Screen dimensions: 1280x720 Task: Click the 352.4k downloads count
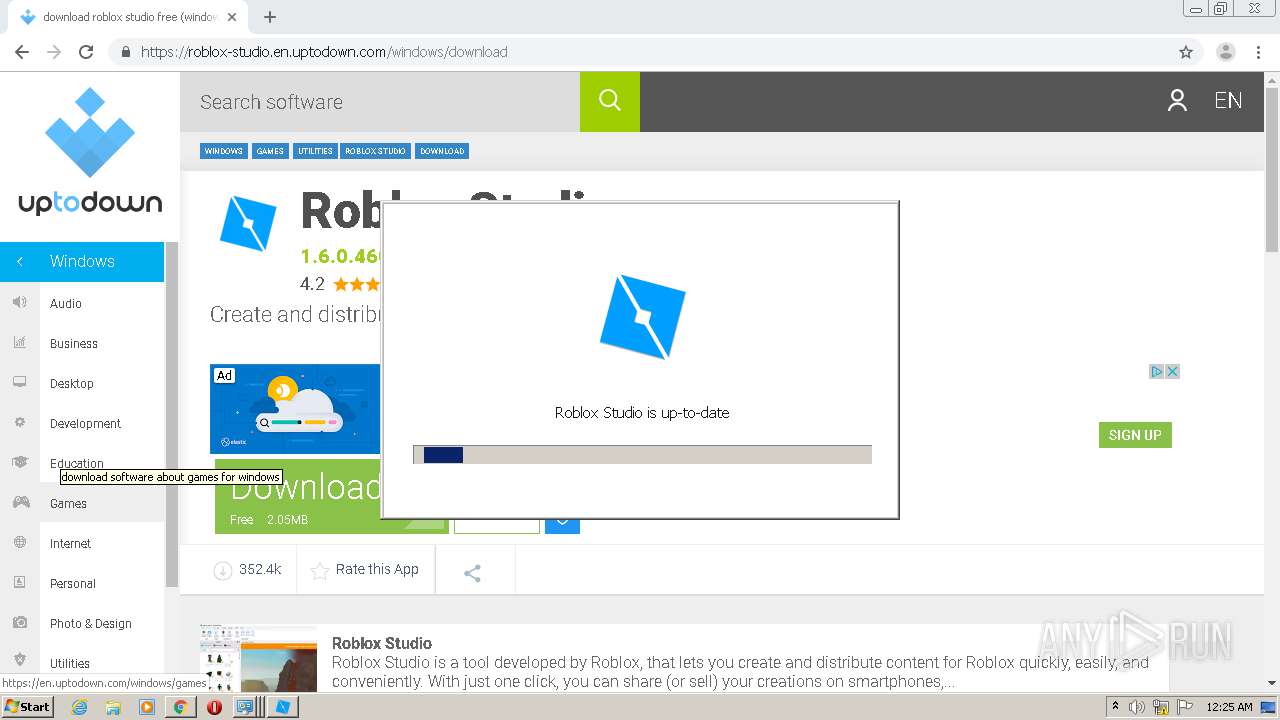[x=260, y=569]
